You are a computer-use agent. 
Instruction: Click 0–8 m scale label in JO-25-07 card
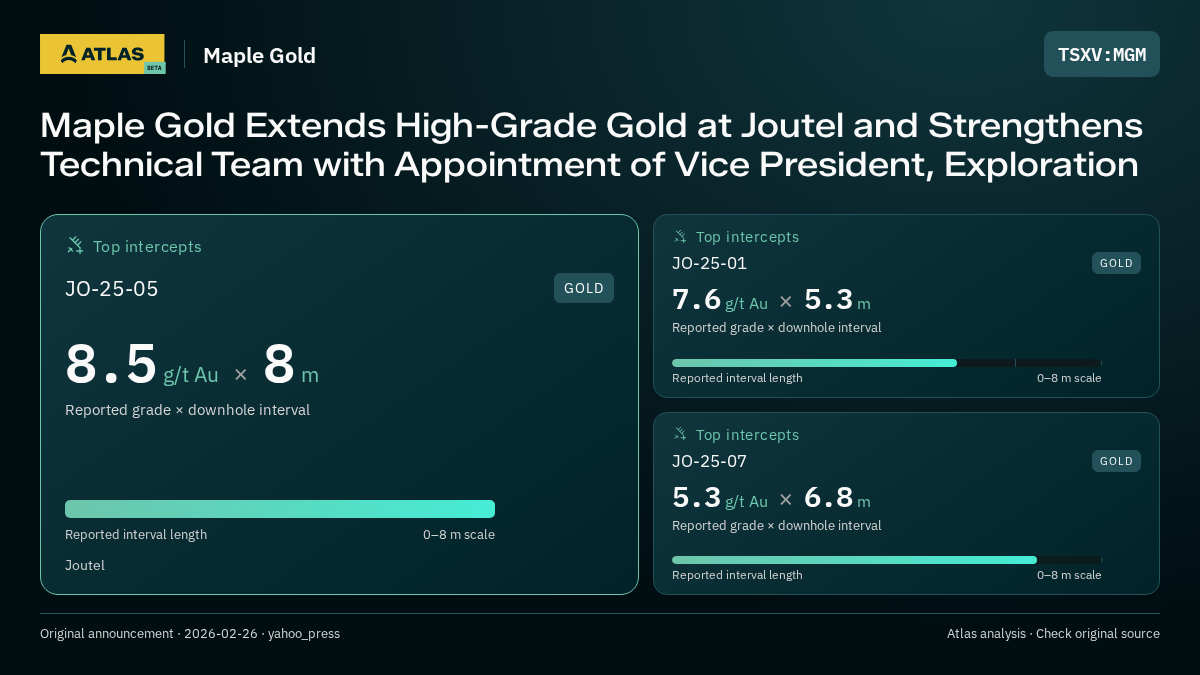point(1069,575)
